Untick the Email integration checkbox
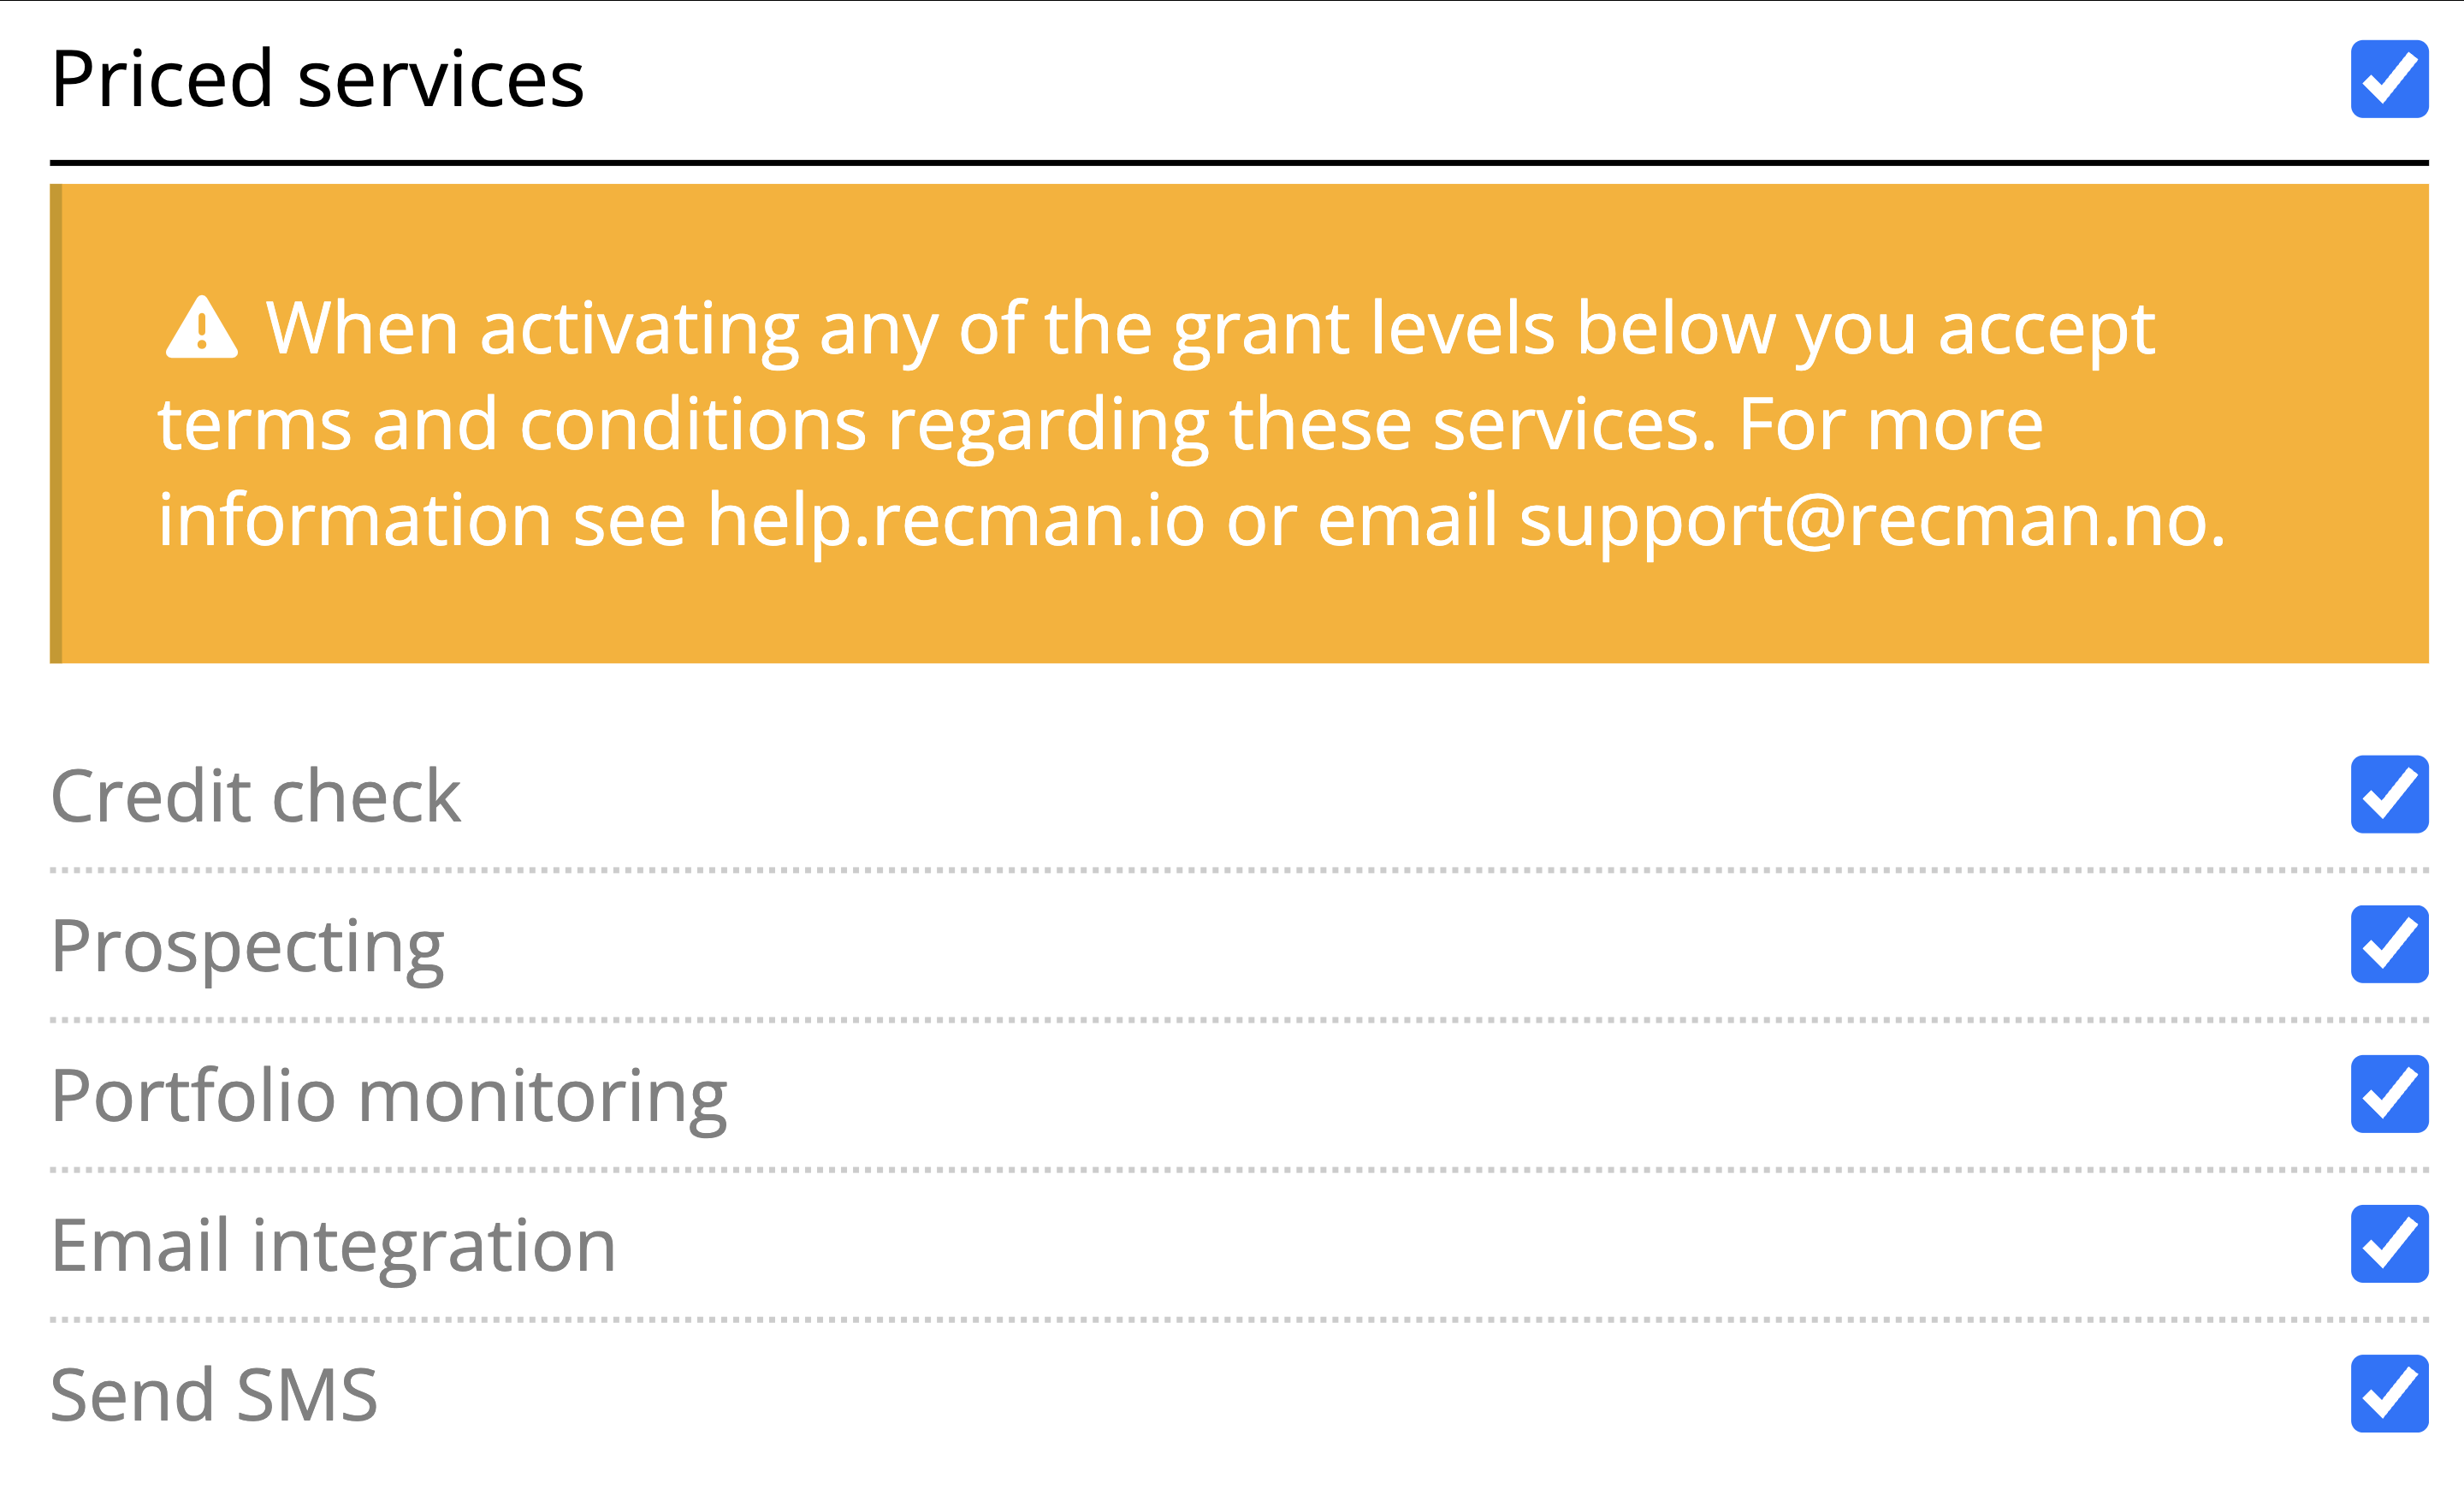This screenshot has height=1489, width=2464. point(2389,1244)
